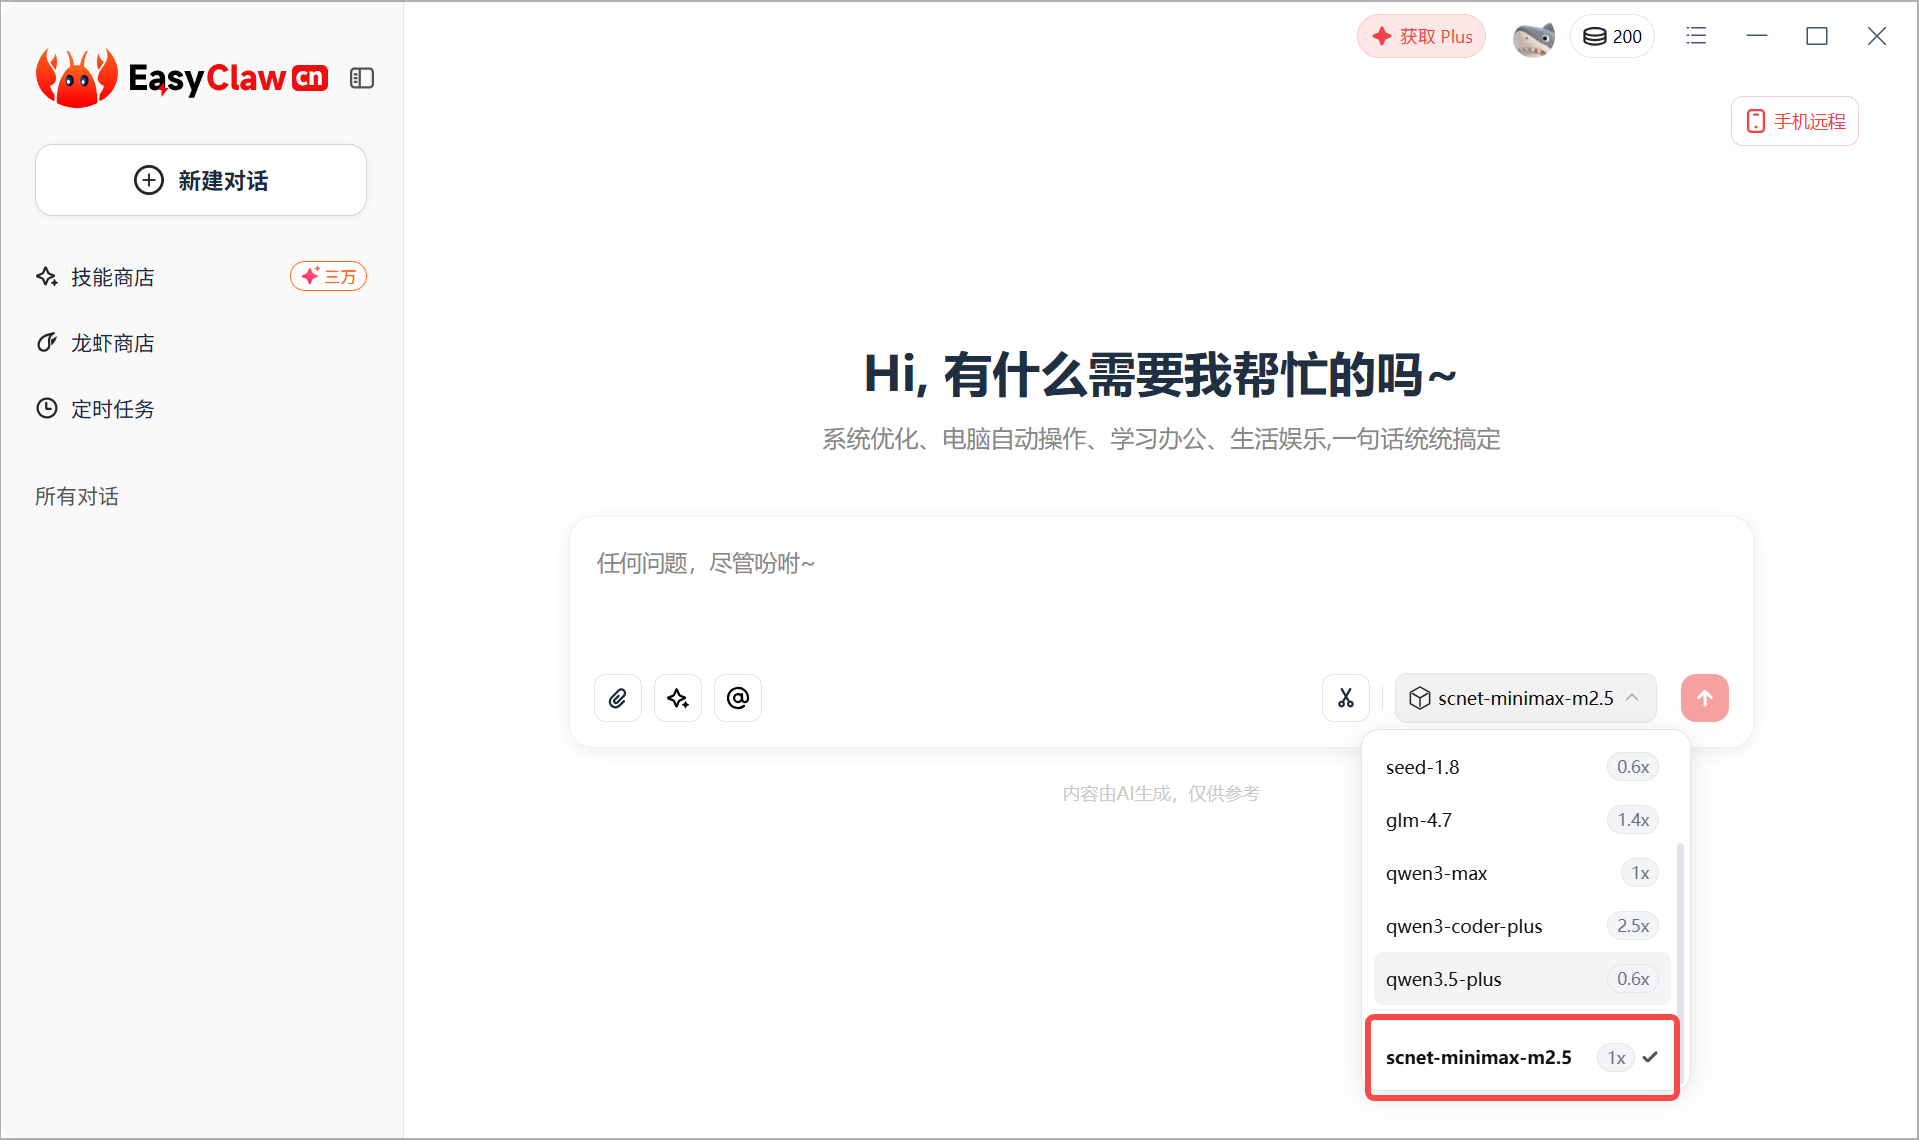Pick qwen3.5-plus in the dropdown
Screen dimensions: 1919x1140
point(1443,978)
